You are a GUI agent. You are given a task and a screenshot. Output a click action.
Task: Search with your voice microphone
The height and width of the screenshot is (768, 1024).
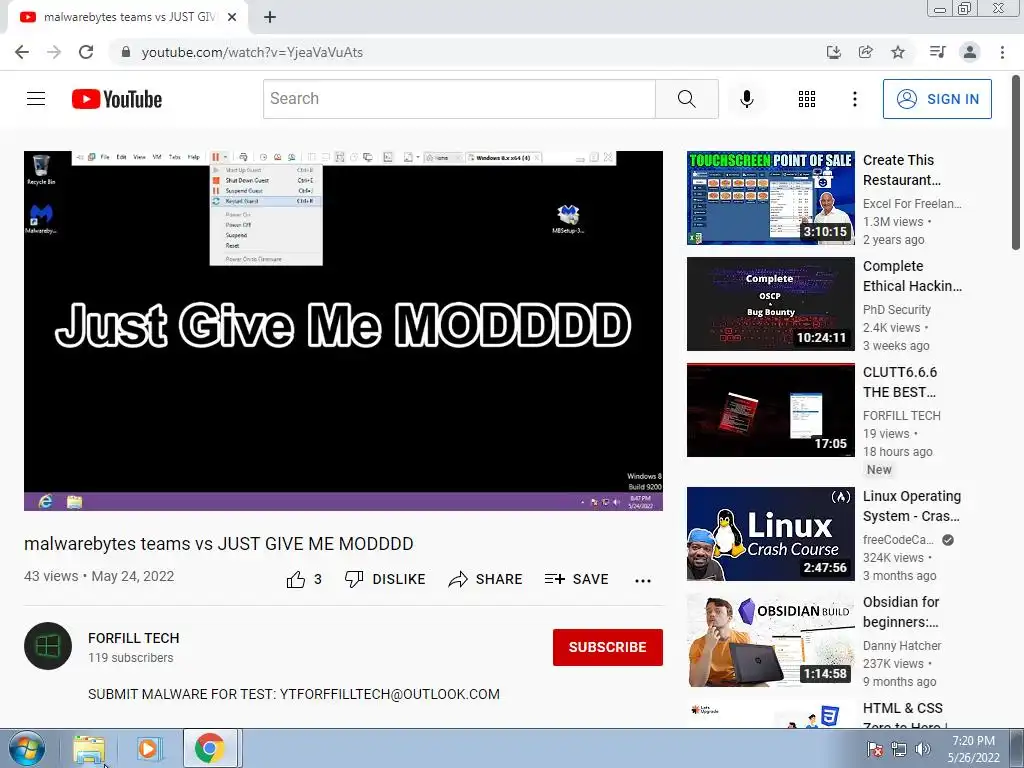[x=746, y=99]
